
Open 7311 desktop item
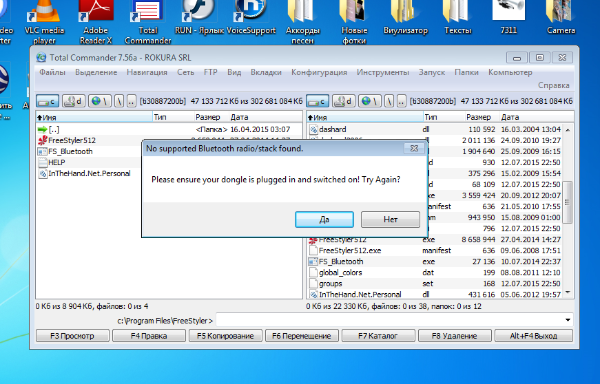click(x=509, y=17)
